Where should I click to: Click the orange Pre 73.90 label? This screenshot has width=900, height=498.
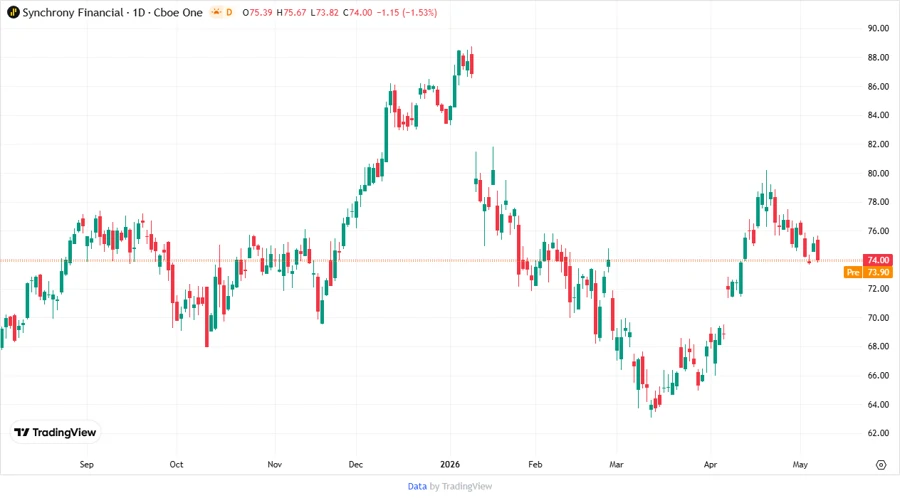pyautogui.click(x=868, y=272)
